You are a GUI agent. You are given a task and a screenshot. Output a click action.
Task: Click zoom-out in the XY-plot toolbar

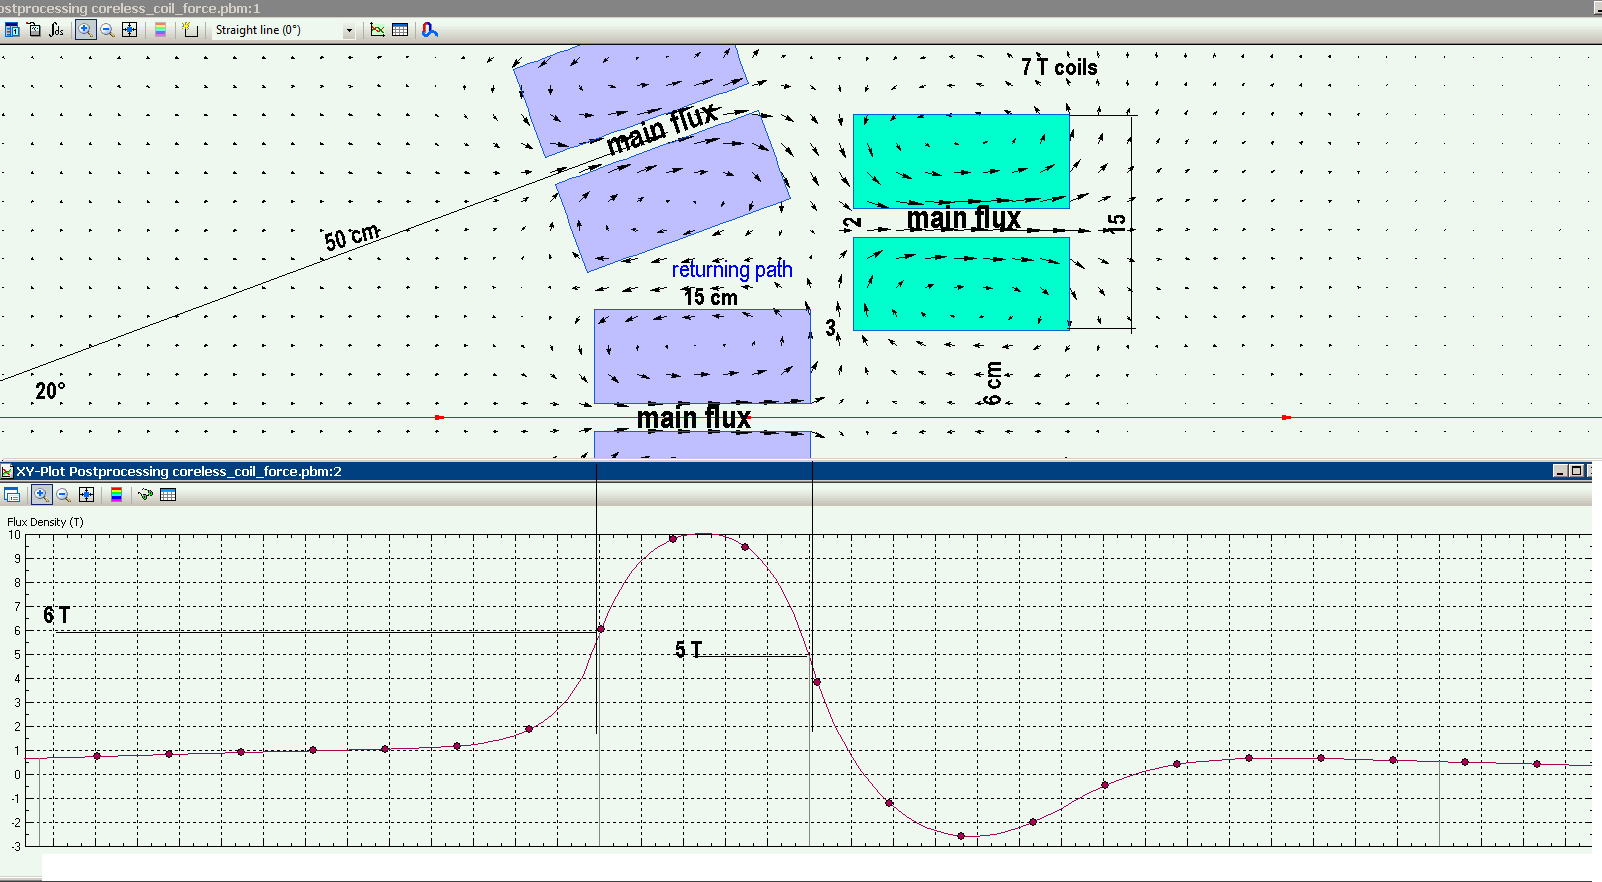point(63,495)
